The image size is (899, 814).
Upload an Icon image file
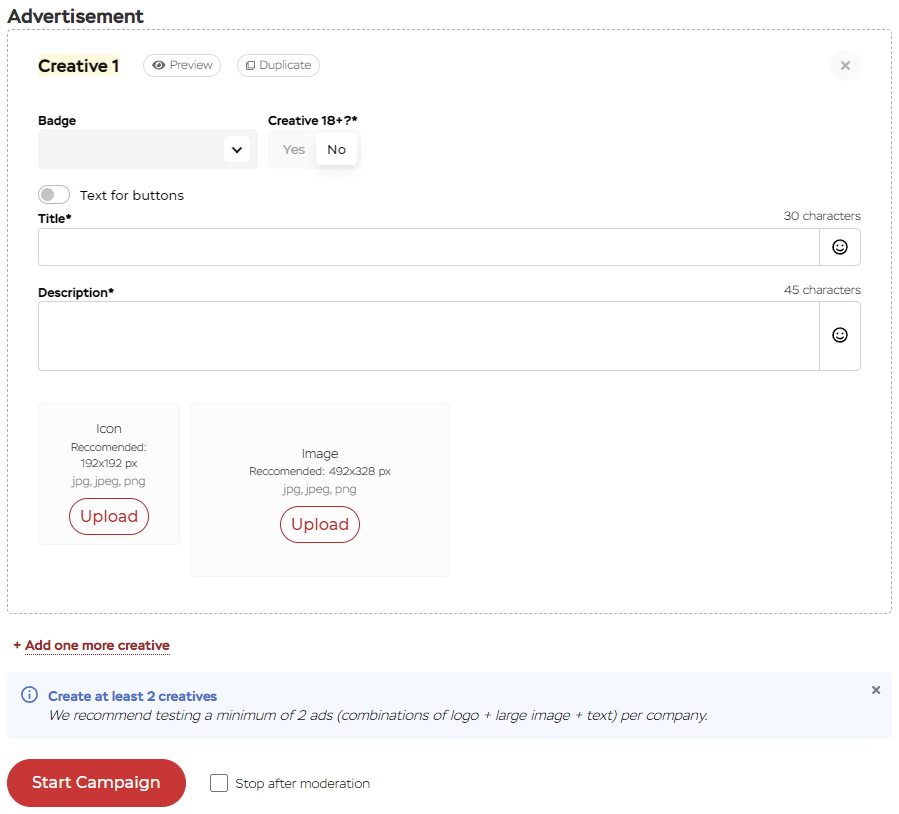click(x=109, y=517)
